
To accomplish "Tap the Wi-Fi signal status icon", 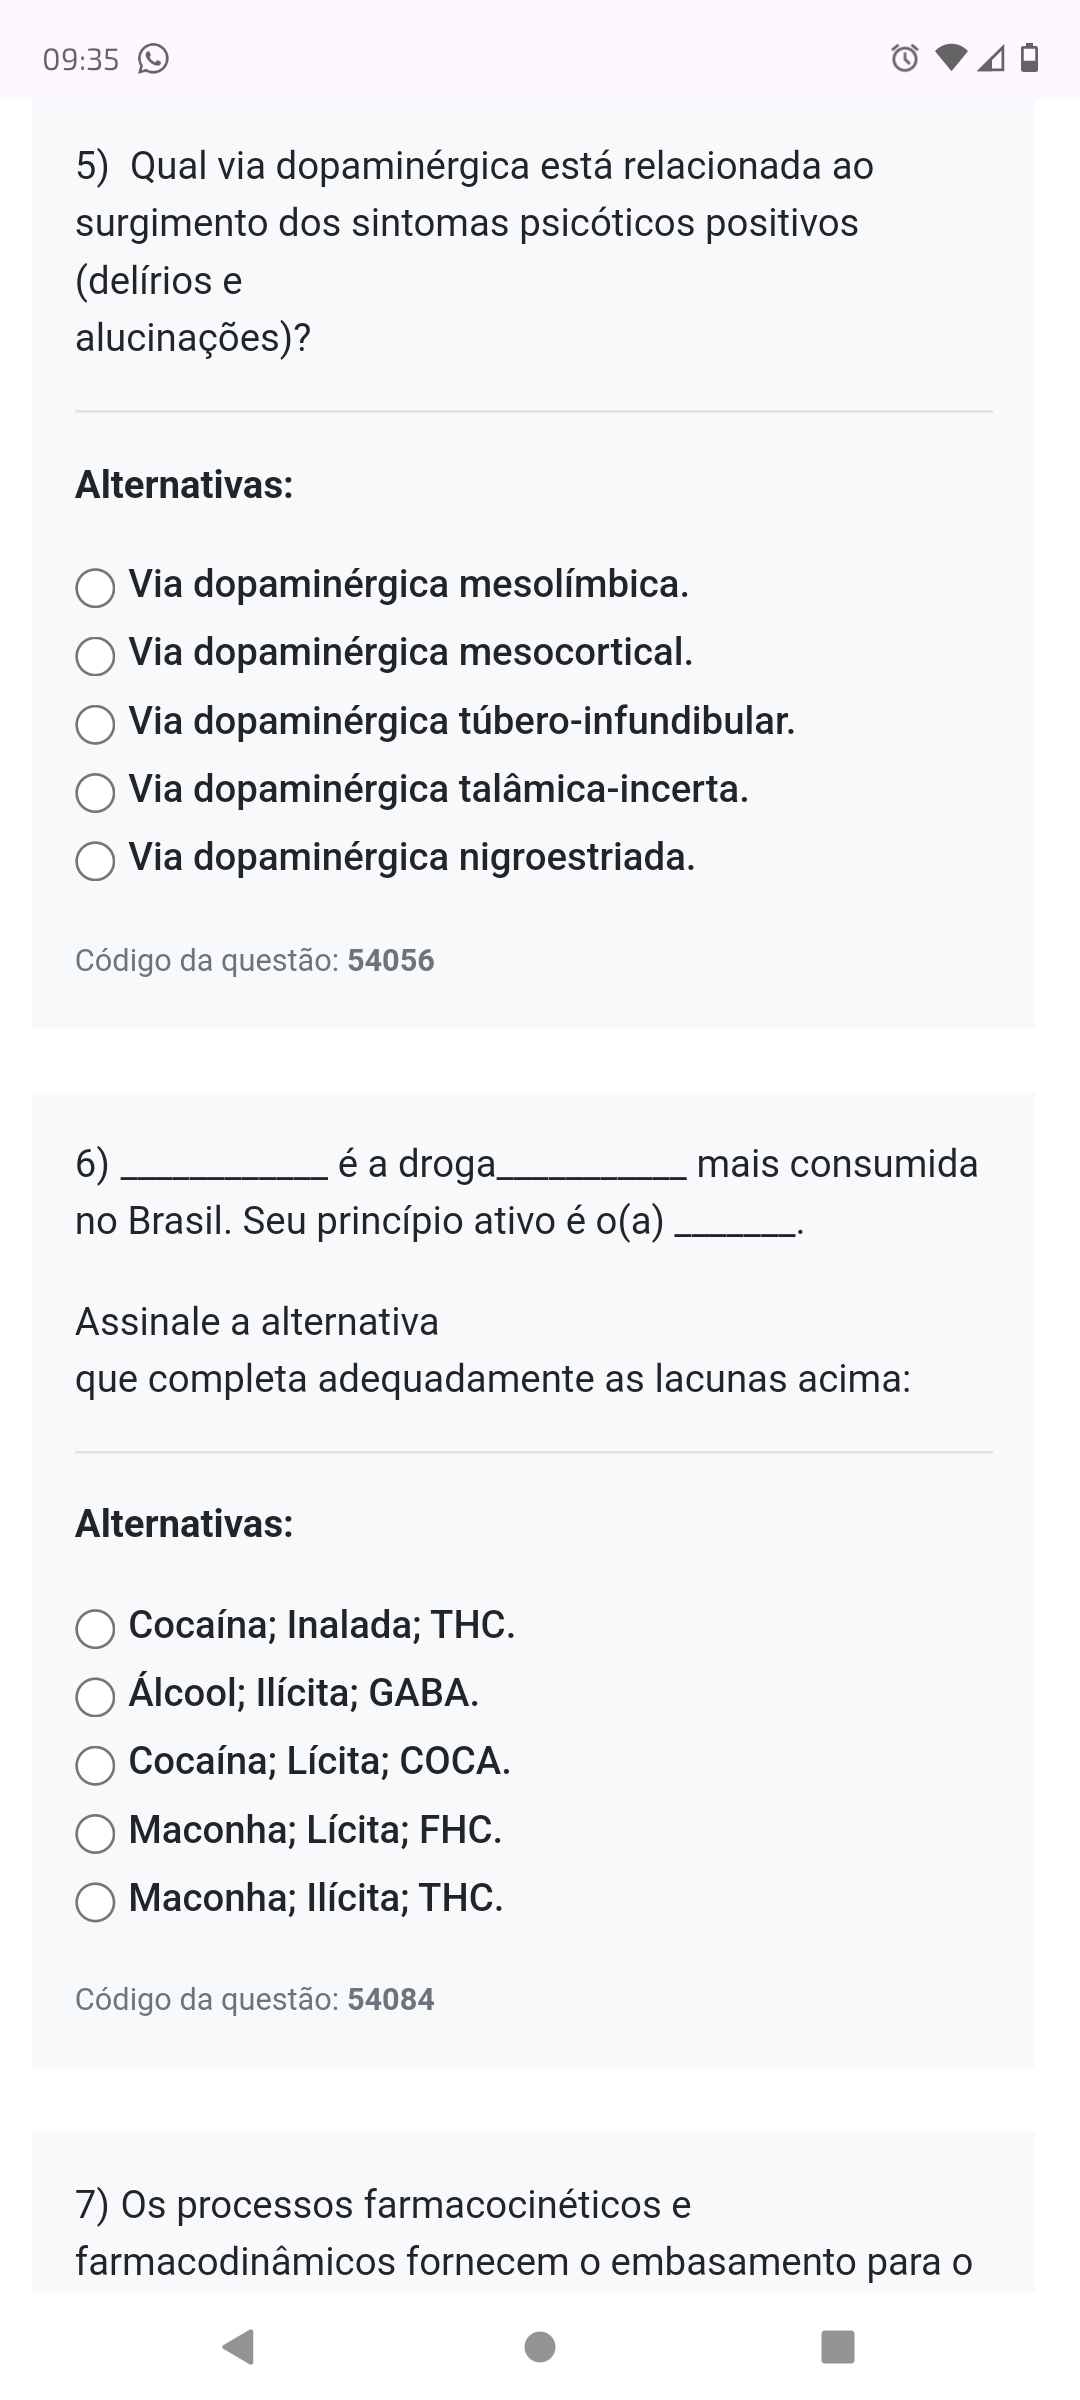I will click(951, 59).
